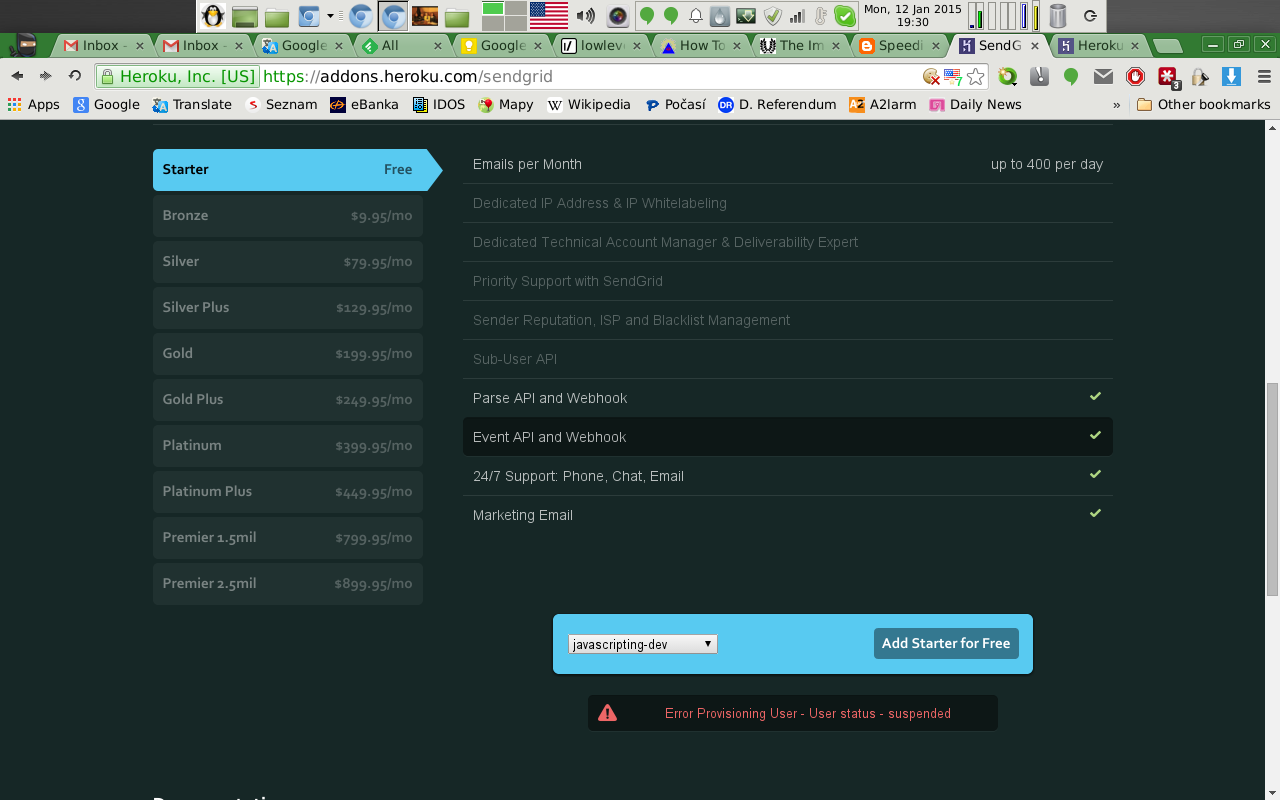Open the translate flag icon in address bar

(x=953, y=76)
